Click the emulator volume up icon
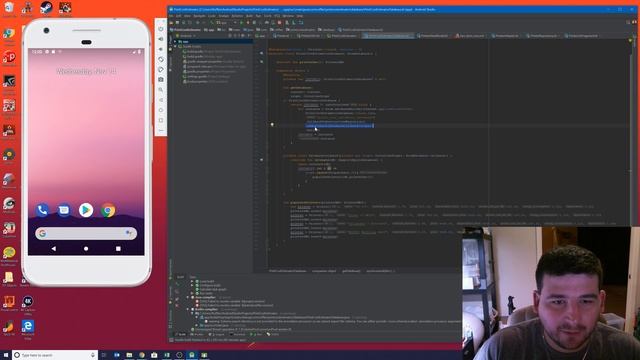Screen dimensions: 640x360 [161, 39]
